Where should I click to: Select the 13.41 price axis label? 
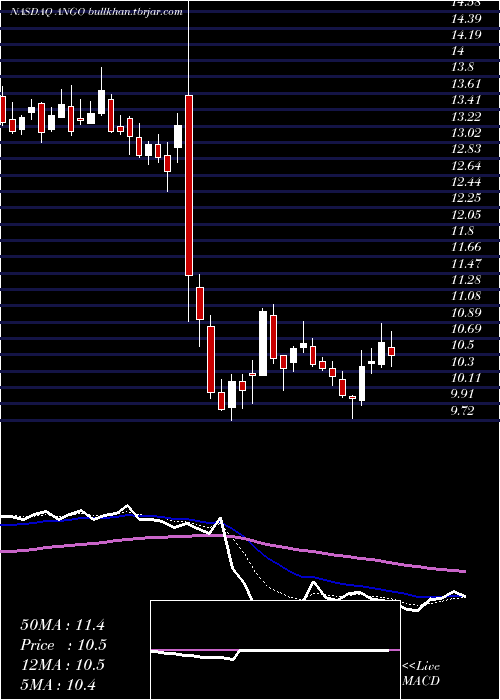click(x=466, y=100)
